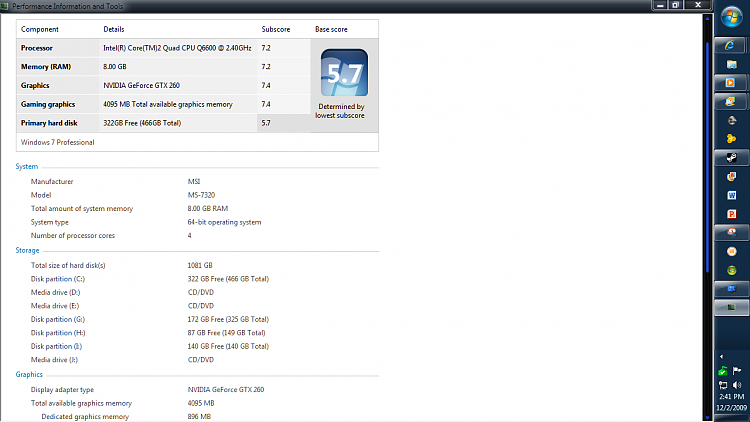The height and width of the screenshot is (422, 750).
Task: Click the network connection tray icon
Action: click(x=723, y=385)
